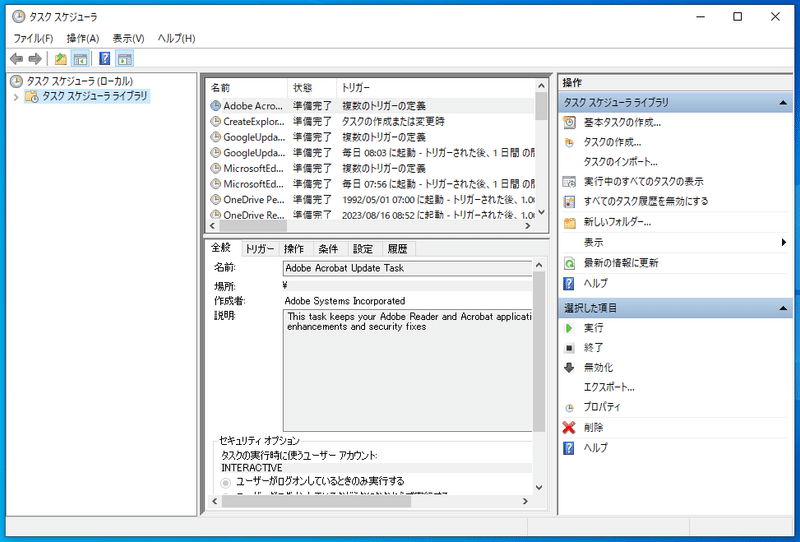
Task: Click the ヘルプ icon under 選択した項目
Action: (569, 448)
